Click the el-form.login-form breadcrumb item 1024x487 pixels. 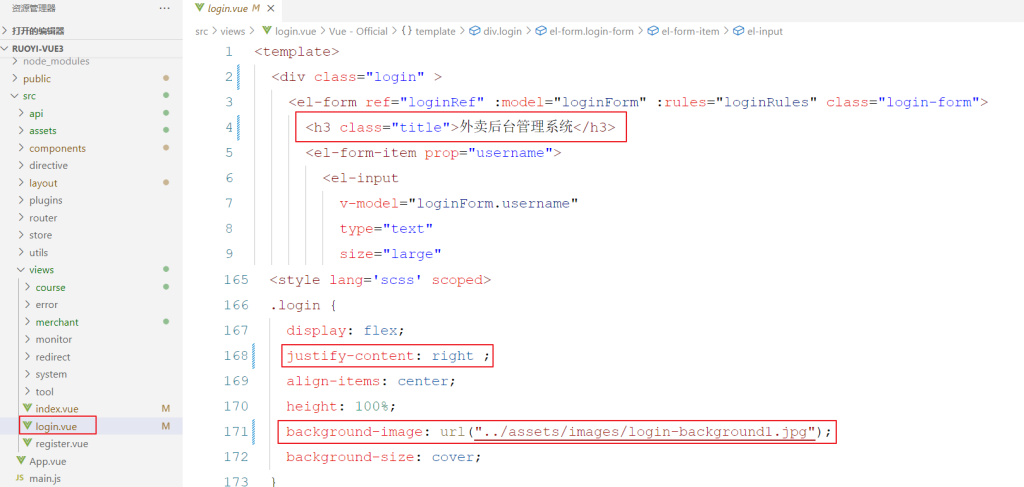coord(591,31)
